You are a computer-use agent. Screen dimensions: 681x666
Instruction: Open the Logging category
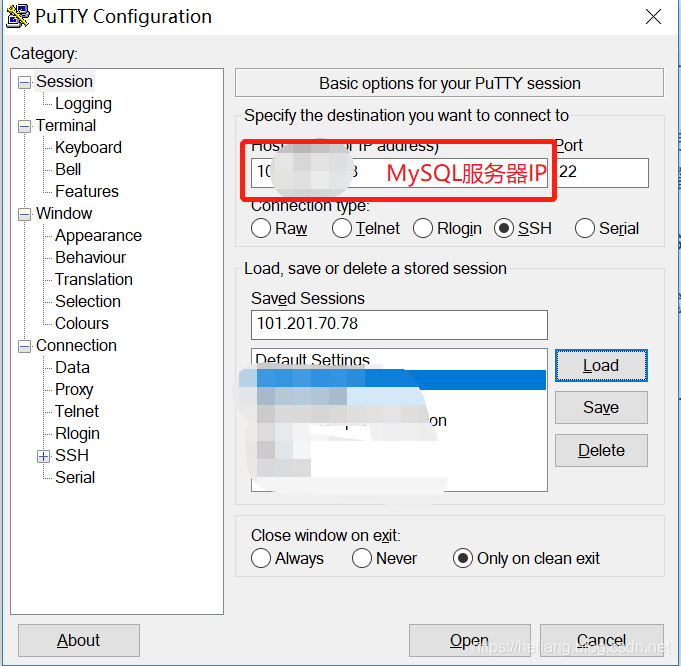coord(83,103)
